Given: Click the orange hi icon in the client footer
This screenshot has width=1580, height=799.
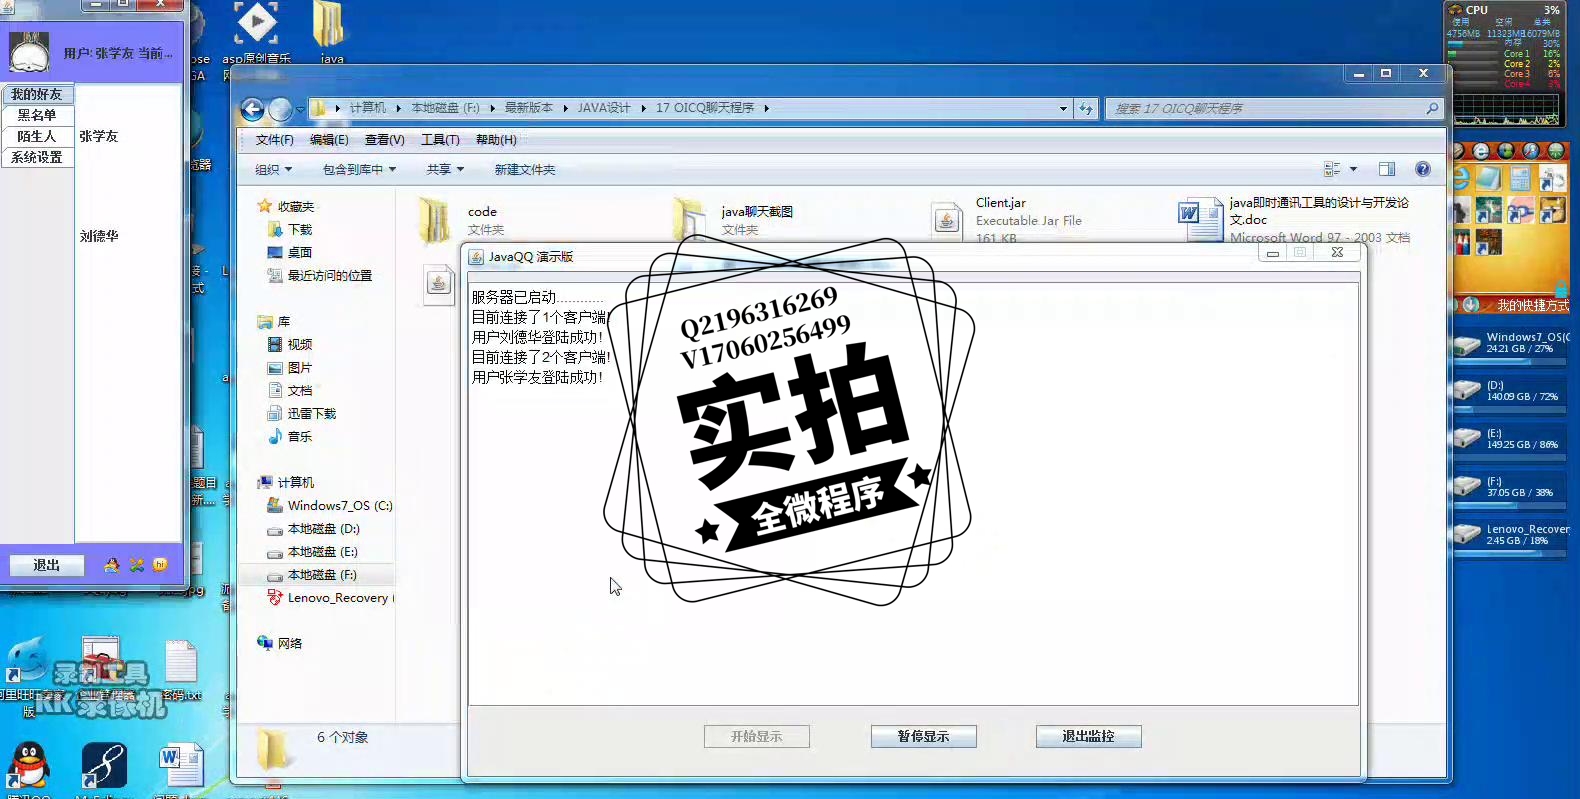Looking at the screenshot, I should click(160, 565).
